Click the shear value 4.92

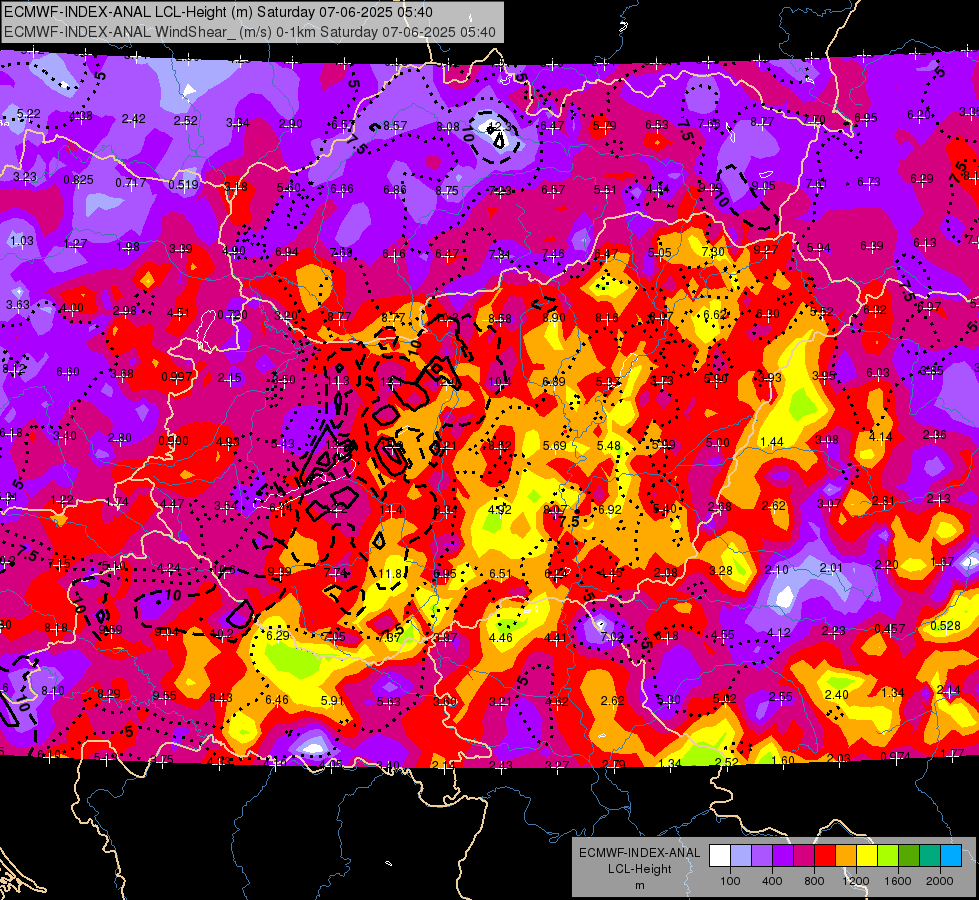coord(499,510)
